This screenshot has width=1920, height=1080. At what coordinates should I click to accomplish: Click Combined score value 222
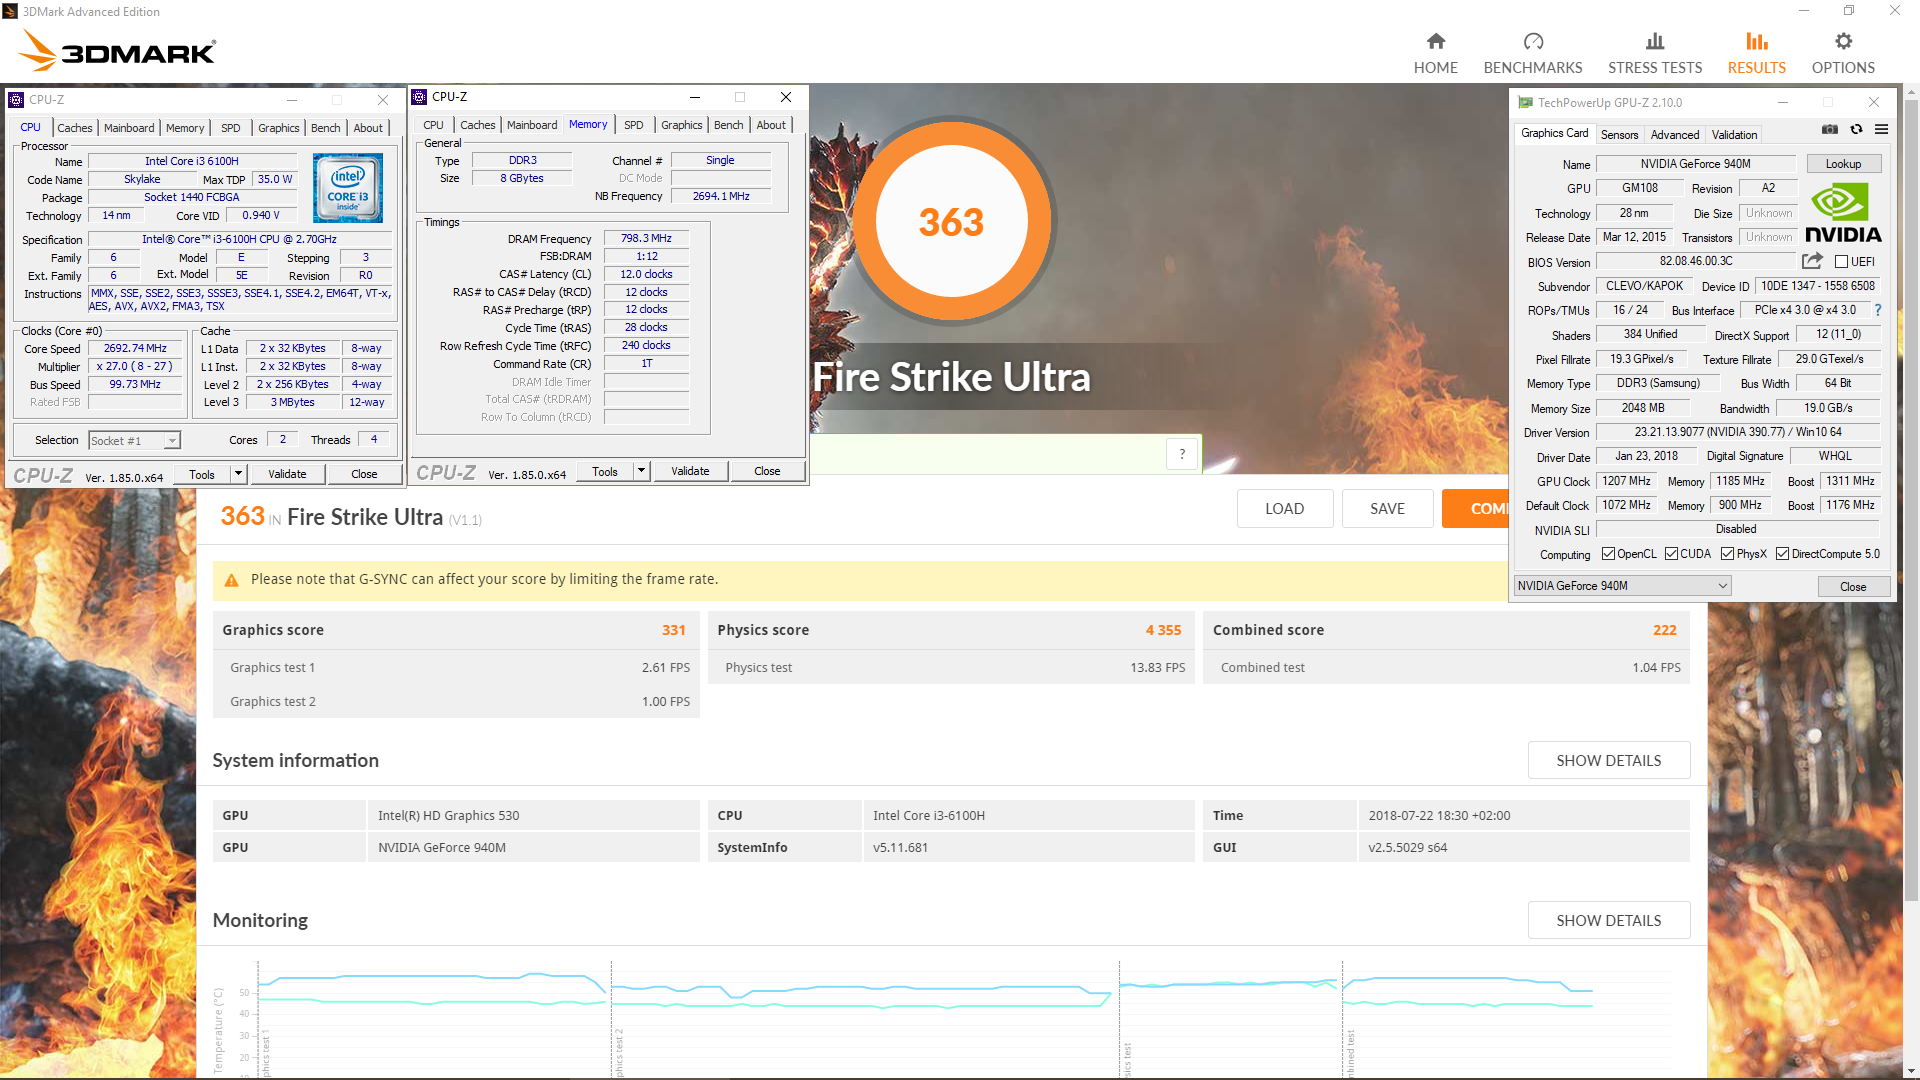click(x=1664, y=630)
